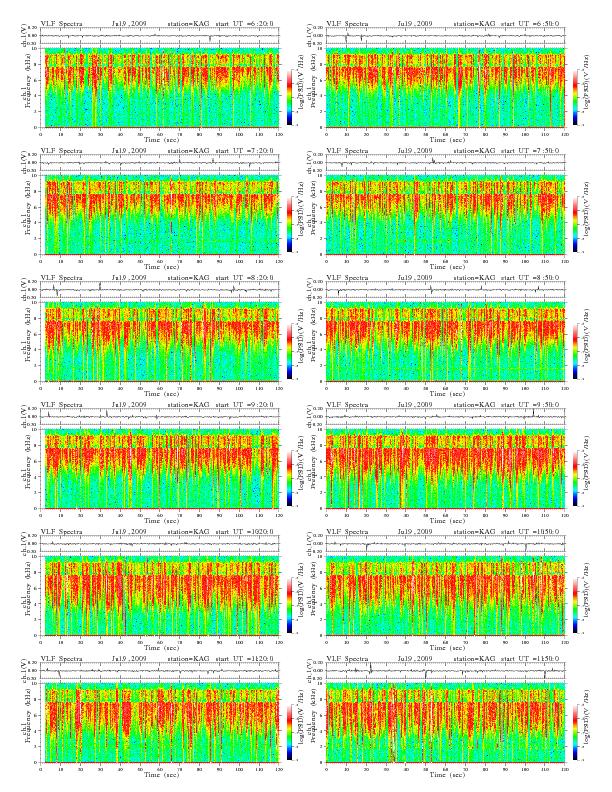612x792 pixels.
Task: Click the PSD color bar beside the 9:50:0 spectrogram
Action: pos(575,478)
